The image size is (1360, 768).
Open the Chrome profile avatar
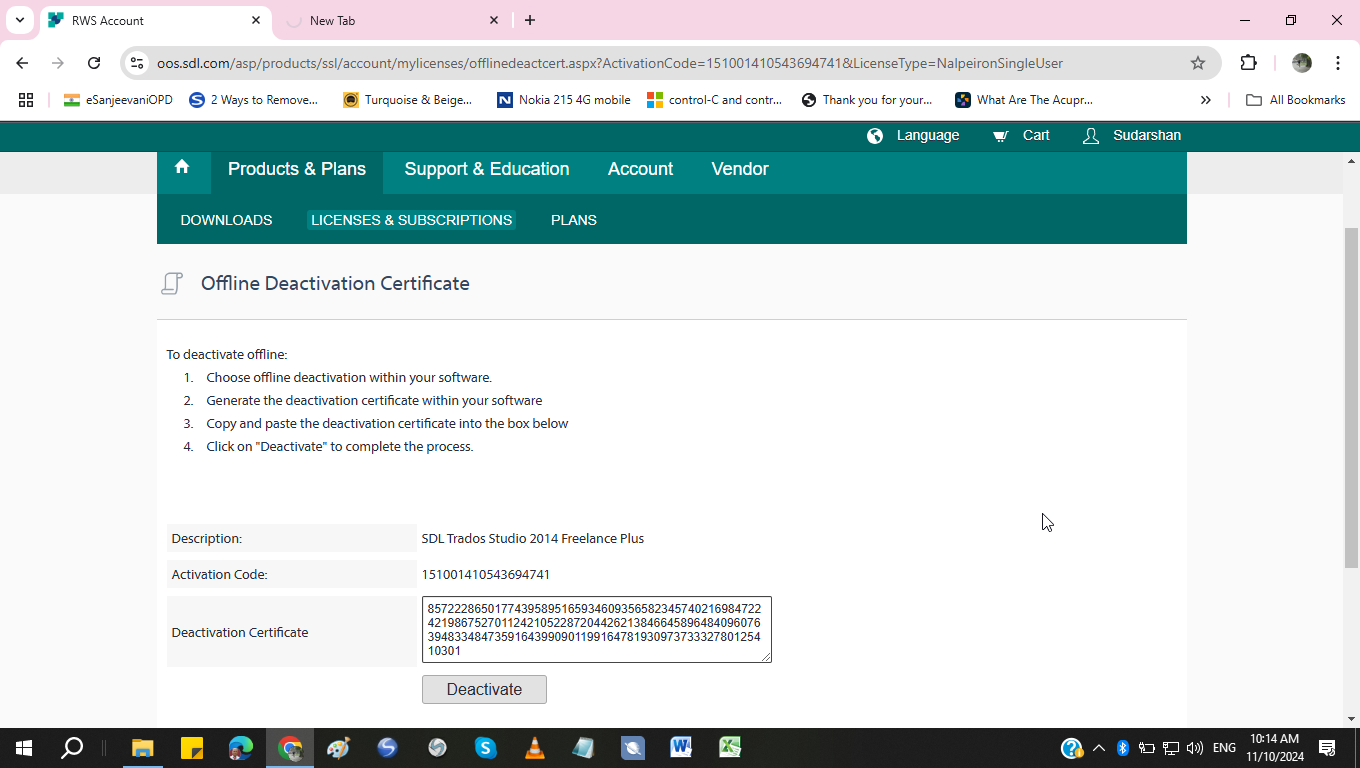[1302, 63]
